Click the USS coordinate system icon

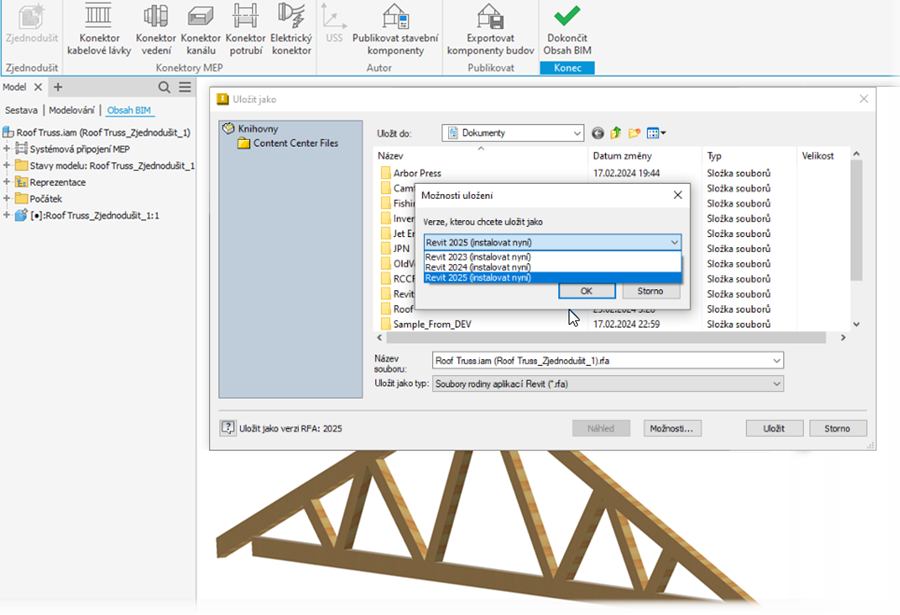pos(333,24)
